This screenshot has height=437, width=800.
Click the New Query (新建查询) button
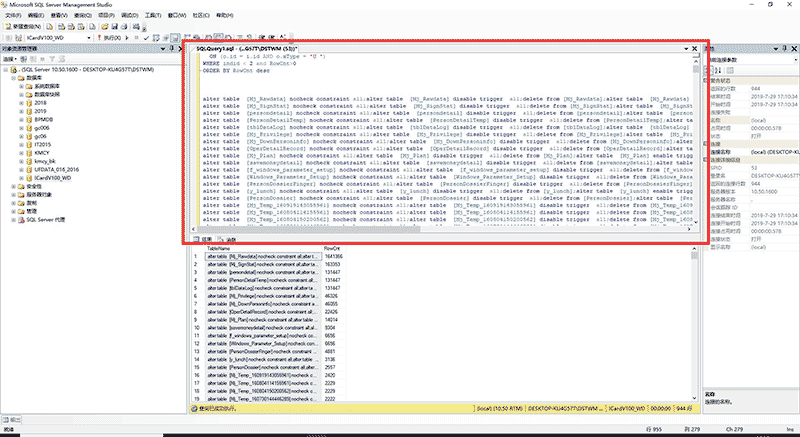[x=23, y=27]
